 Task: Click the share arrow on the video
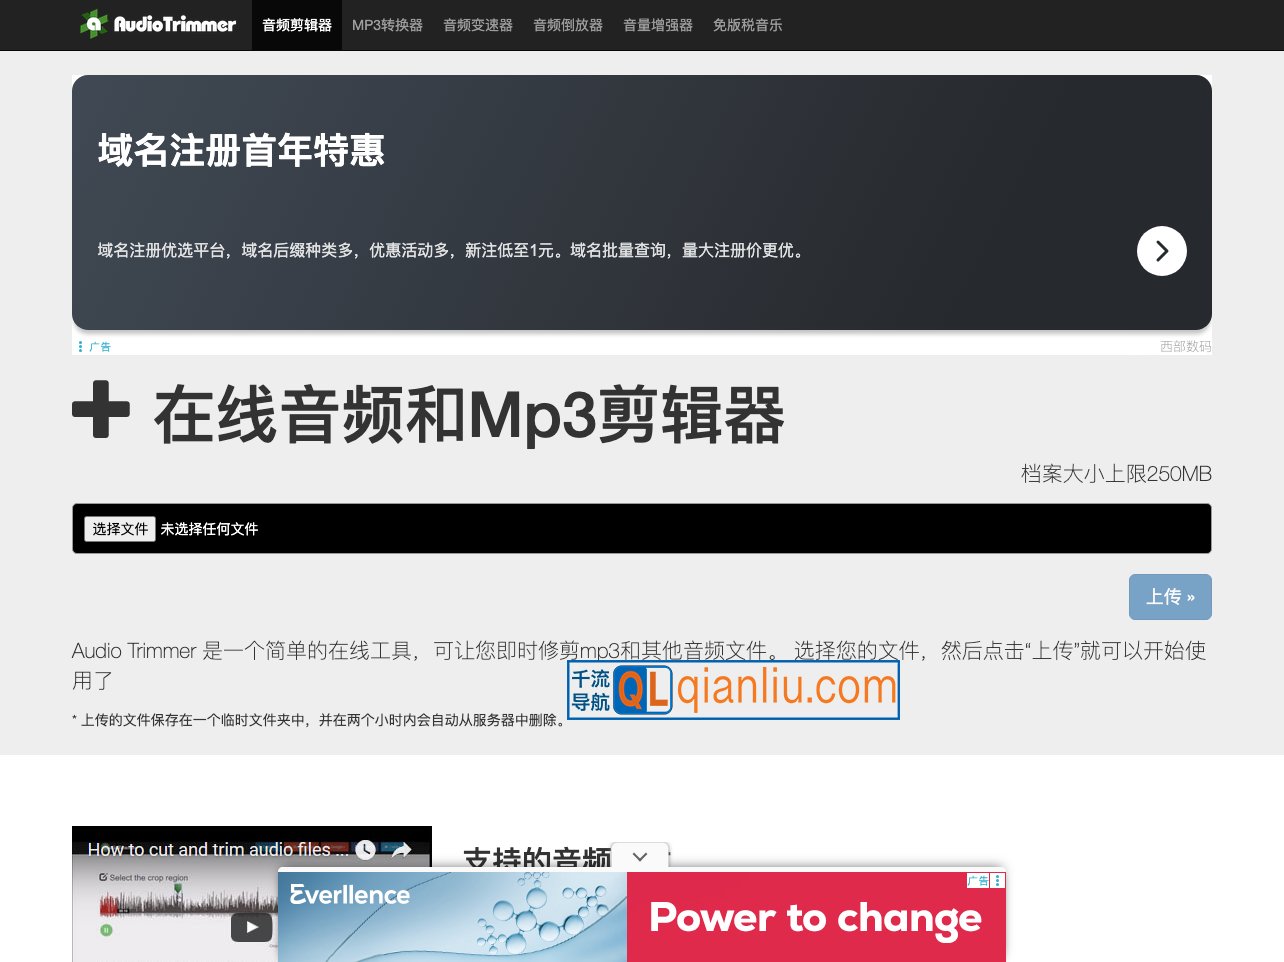[401, 850]
